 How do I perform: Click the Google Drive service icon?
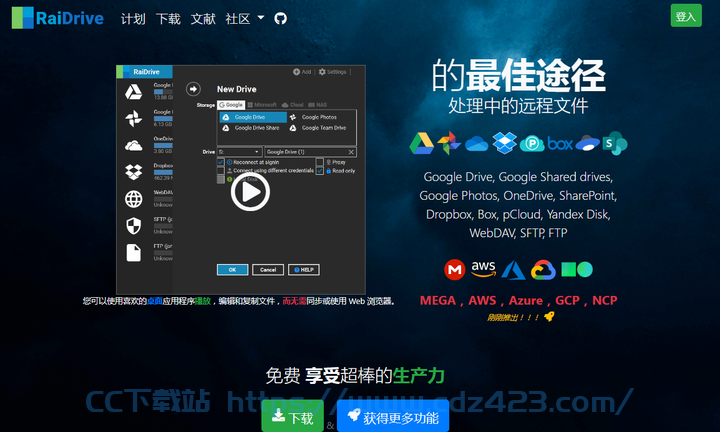pyautogui.click(x=422, y=143)
